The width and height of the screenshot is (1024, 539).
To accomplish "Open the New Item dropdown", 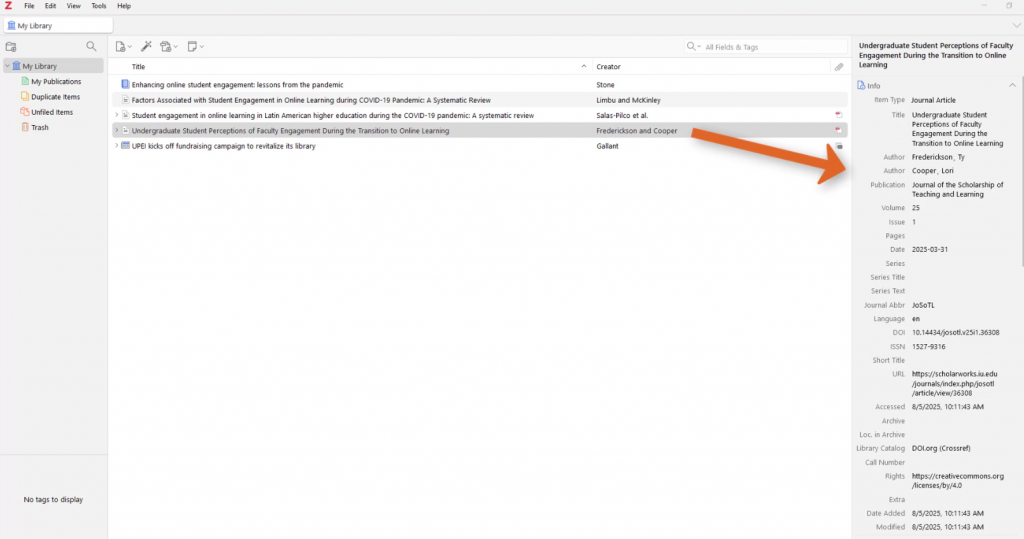I will point(123,47).
